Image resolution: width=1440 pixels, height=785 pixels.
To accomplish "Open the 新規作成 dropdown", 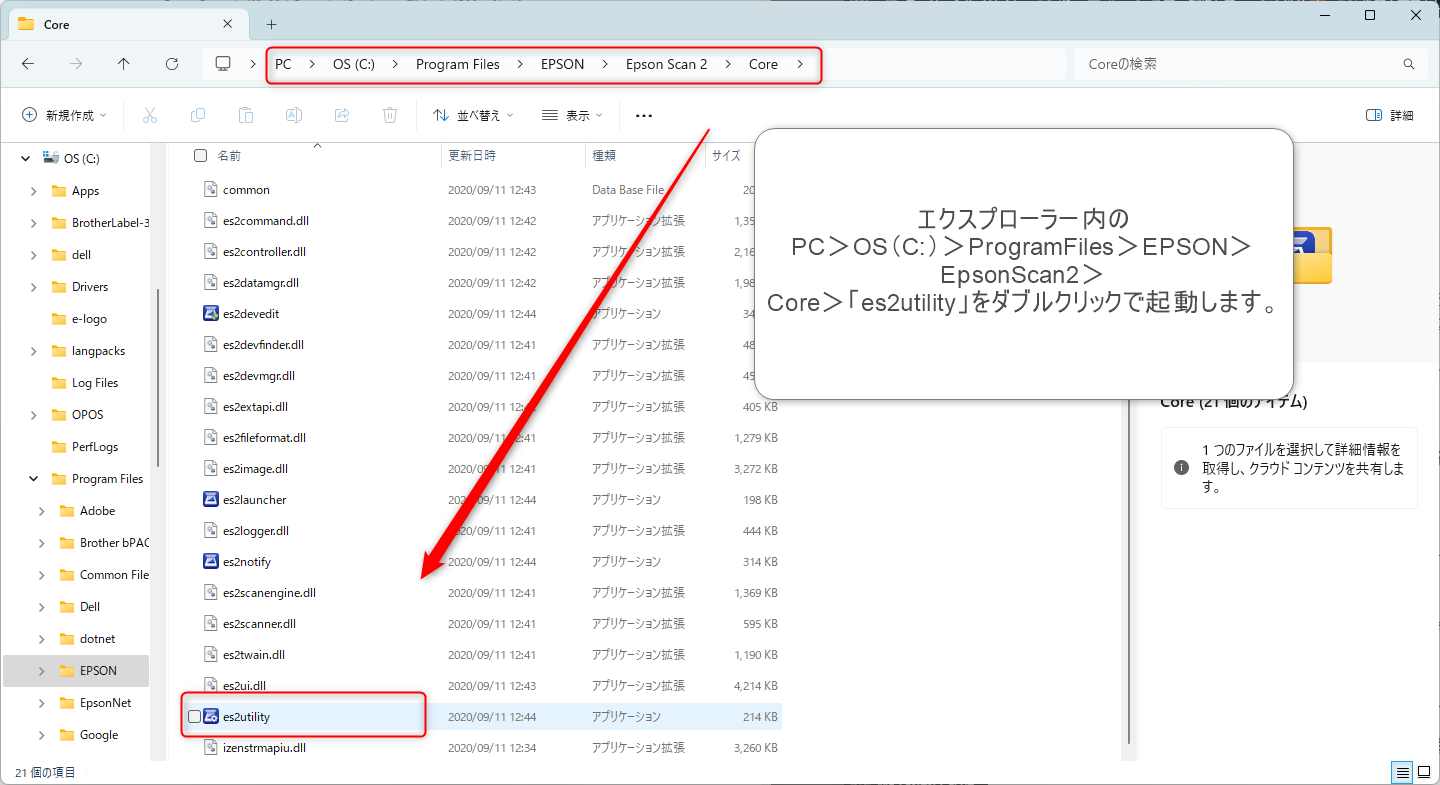I will [64, 115].
